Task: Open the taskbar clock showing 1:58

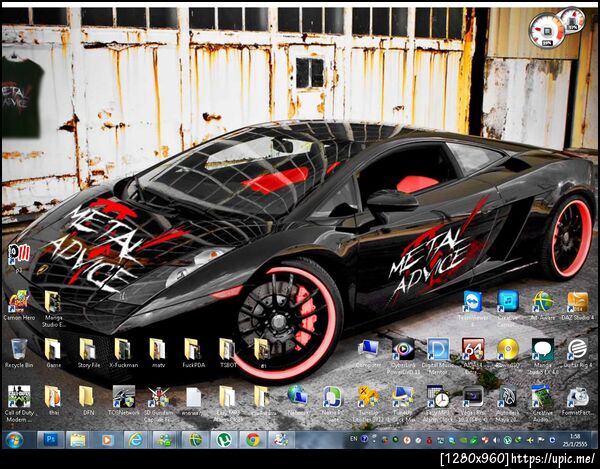Action: [x=575, y=440]
